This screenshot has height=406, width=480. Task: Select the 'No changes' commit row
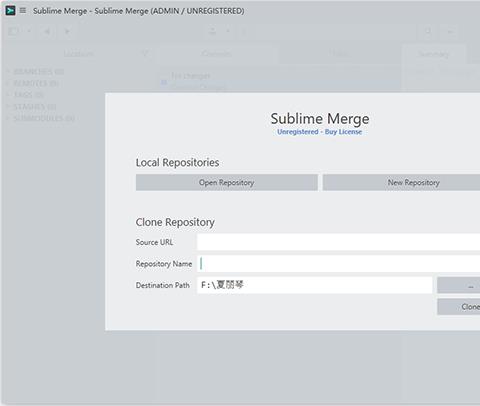pos(279,81)
